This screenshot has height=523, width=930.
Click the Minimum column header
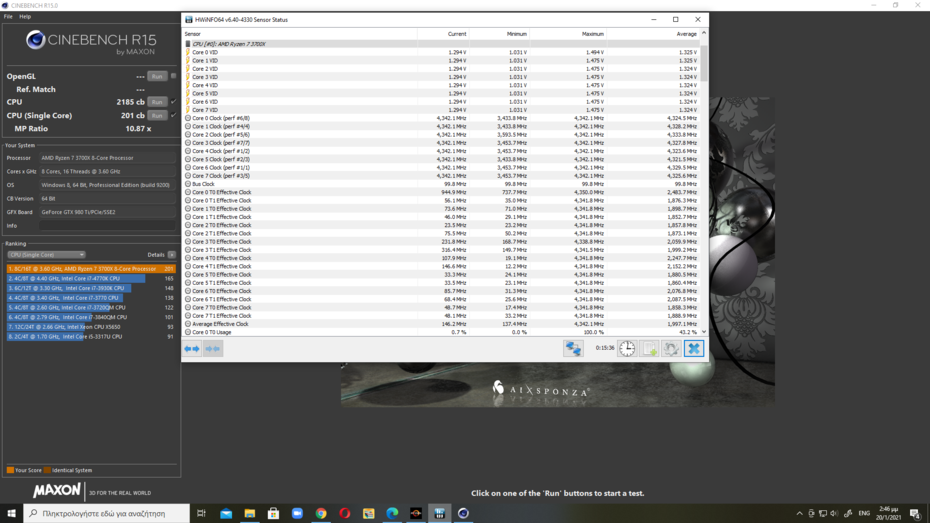pyautogui.click(x=499, y=34)
